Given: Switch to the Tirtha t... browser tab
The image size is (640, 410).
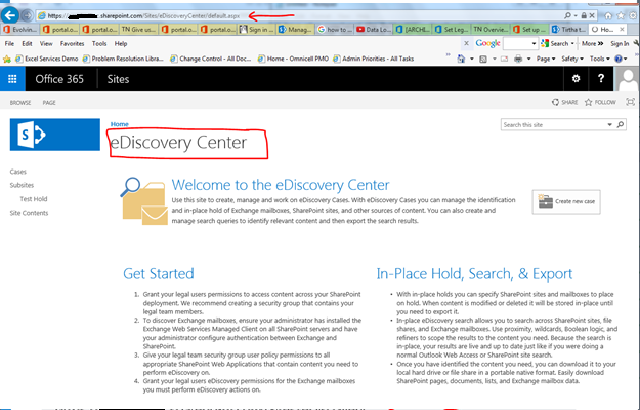Looking at the screenshot, I should click(569, 29).
